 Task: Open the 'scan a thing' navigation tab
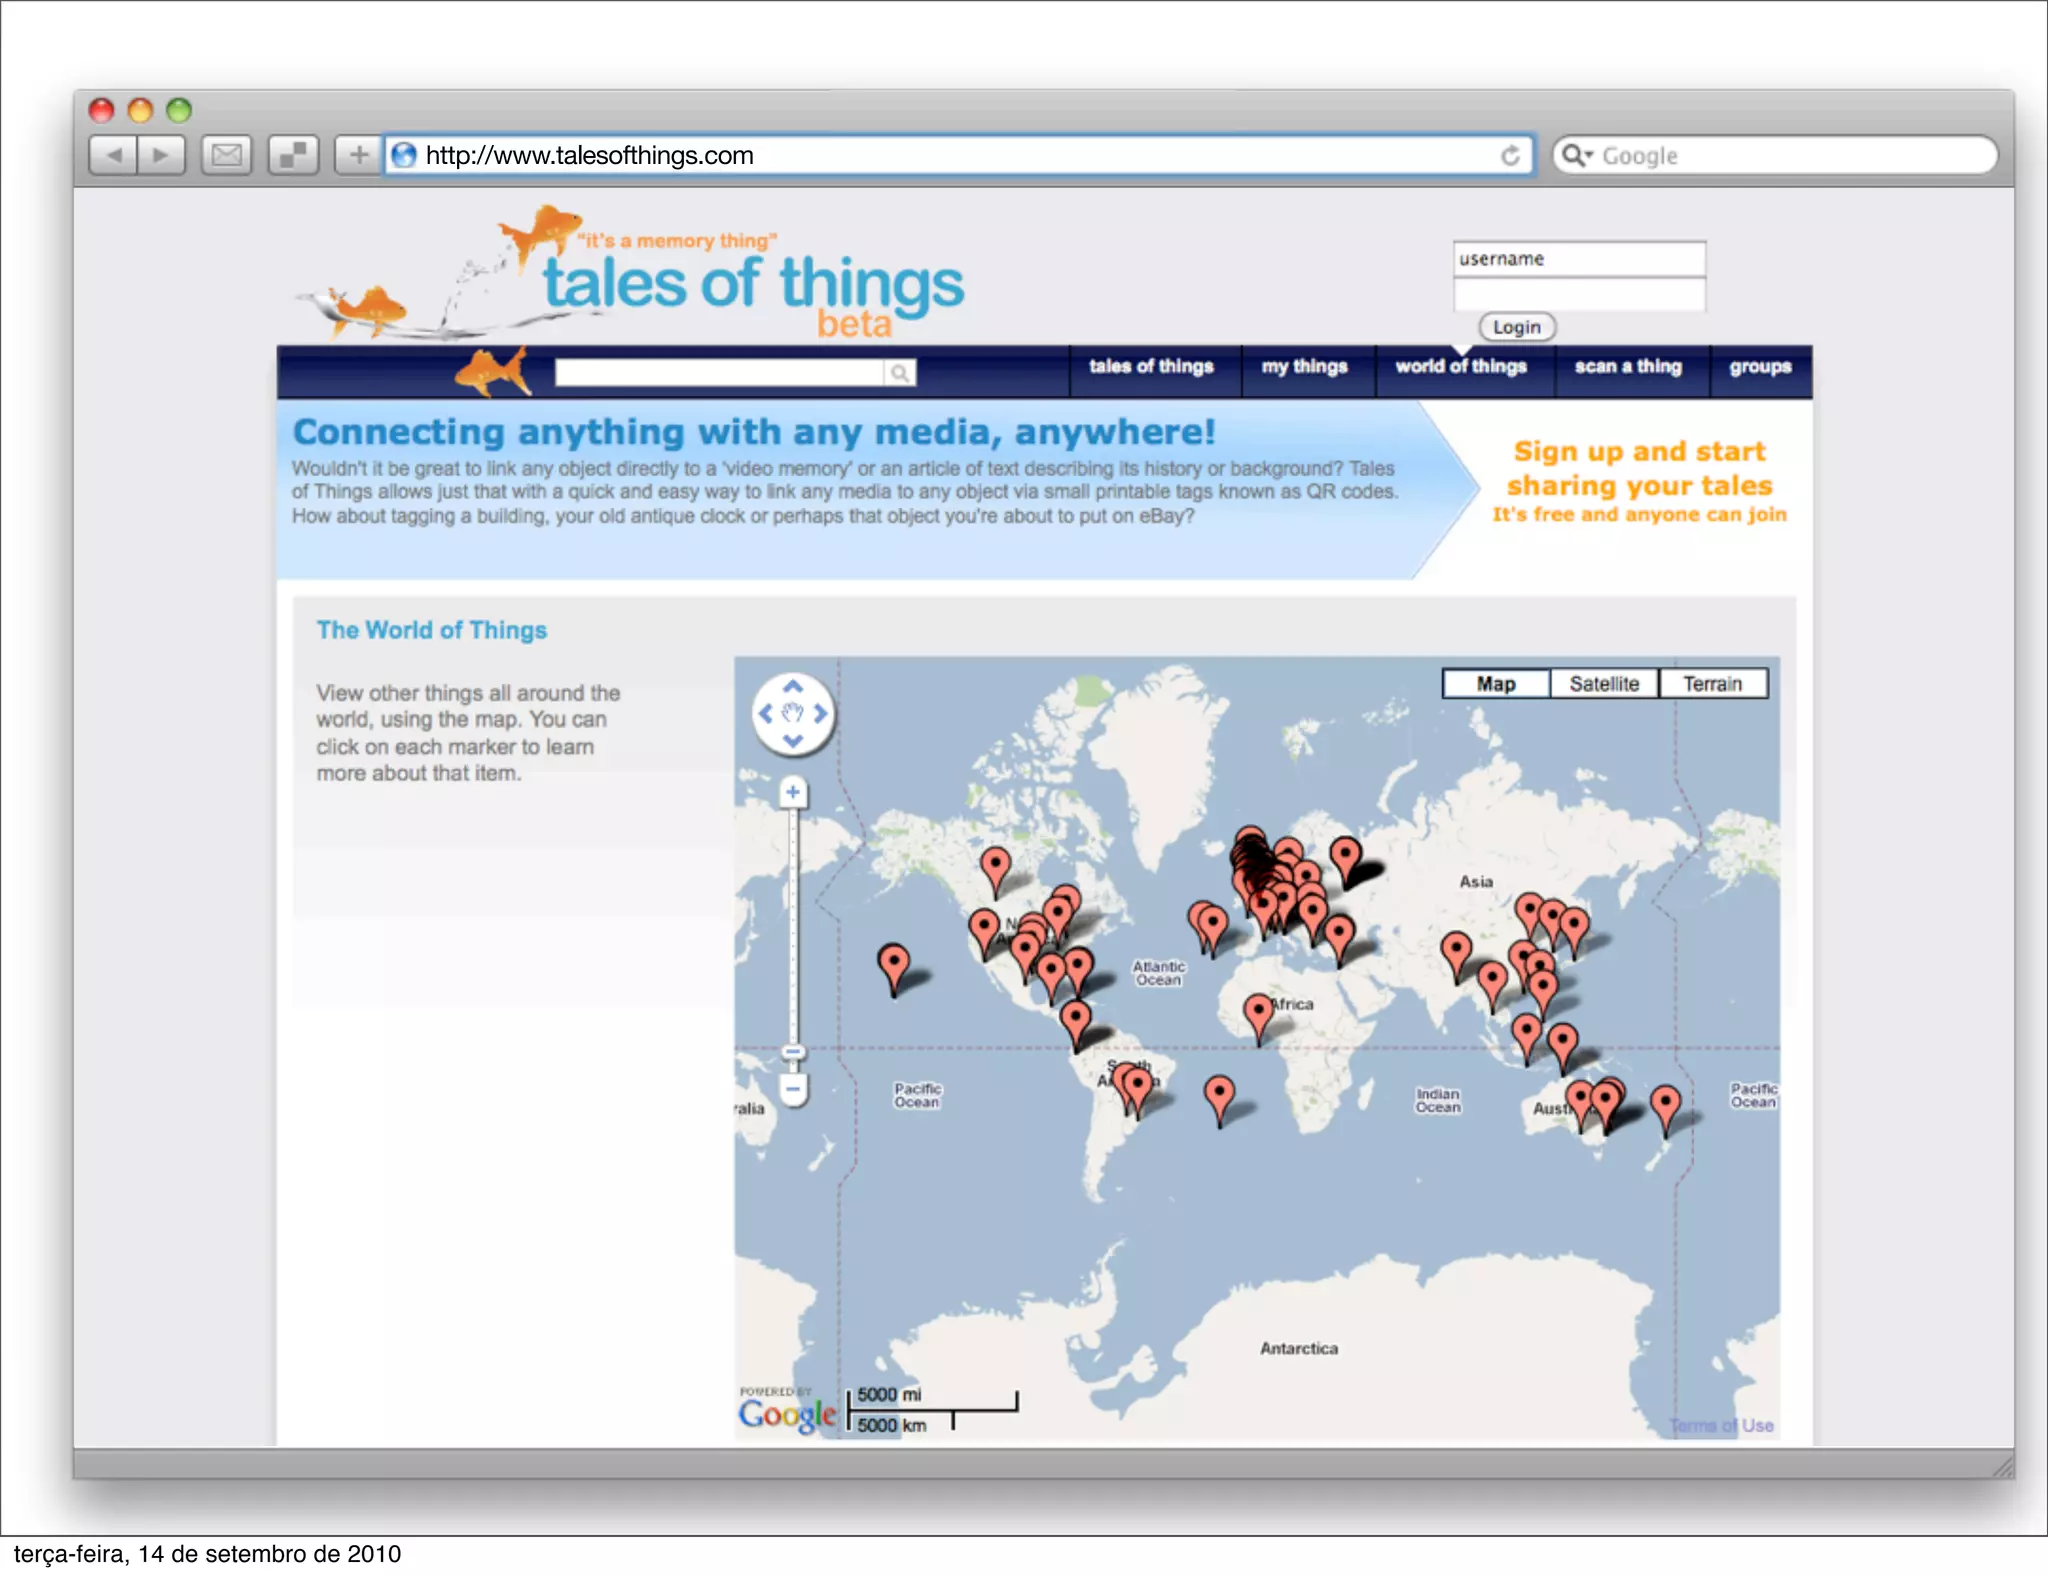(1628, 367)
